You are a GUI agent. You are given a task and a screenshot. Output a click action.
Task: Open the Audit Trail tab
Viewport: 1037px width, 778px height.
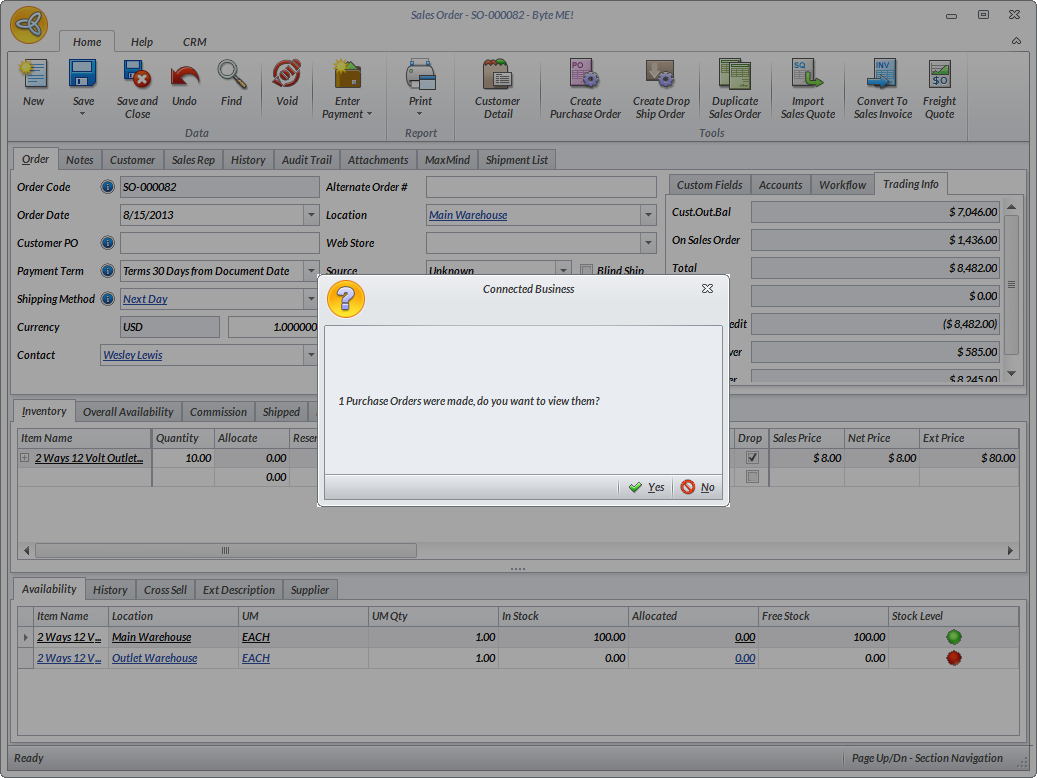coord(306,160)
